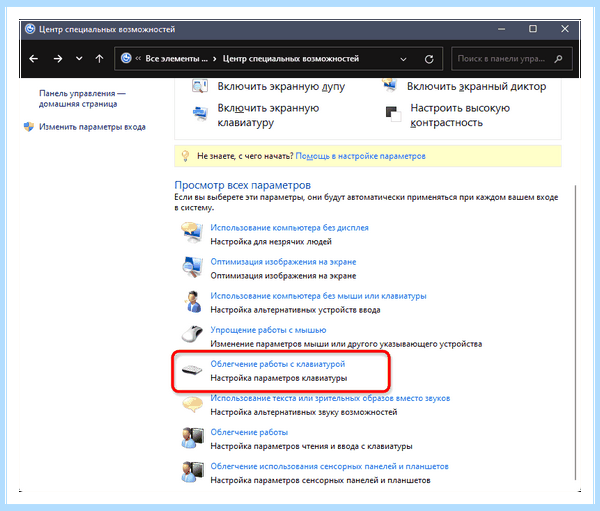Viewport: 600px width, 511px height.
Task: Click 'Настройка параметров сенсорных панелей и планшетов' text
Action: (x=320, y=480)
